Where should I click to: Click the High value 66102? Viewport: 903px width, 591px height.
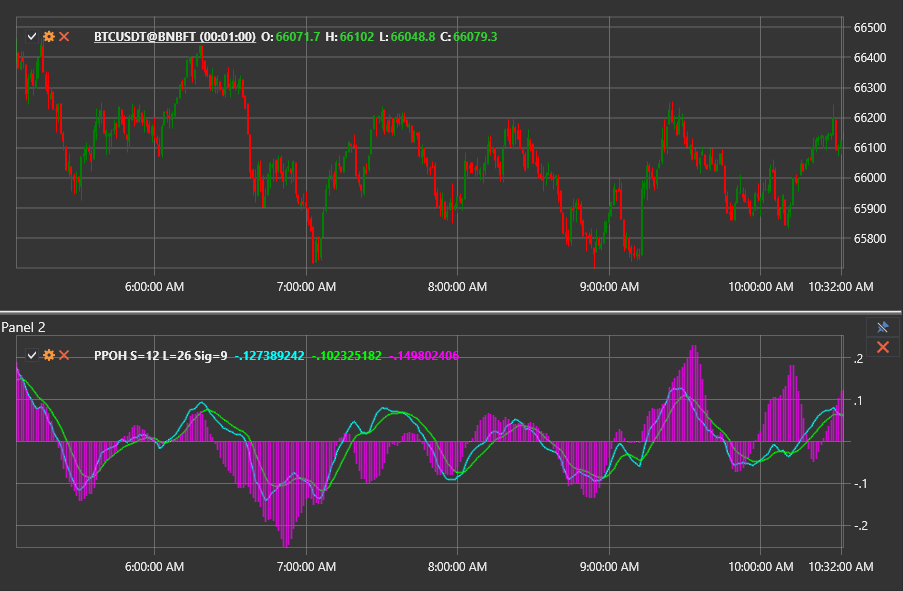[356, 36]
